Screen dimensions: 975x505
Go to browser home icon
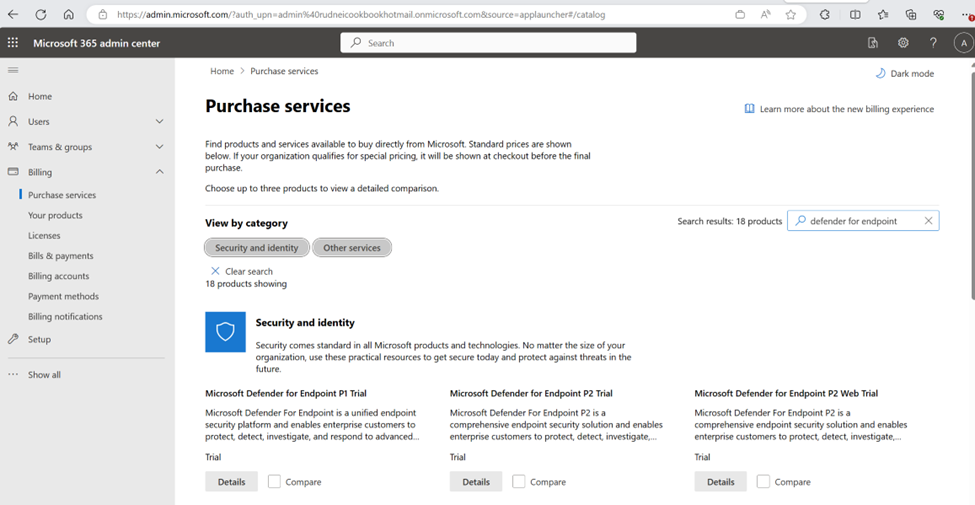[x=69, y=14]
